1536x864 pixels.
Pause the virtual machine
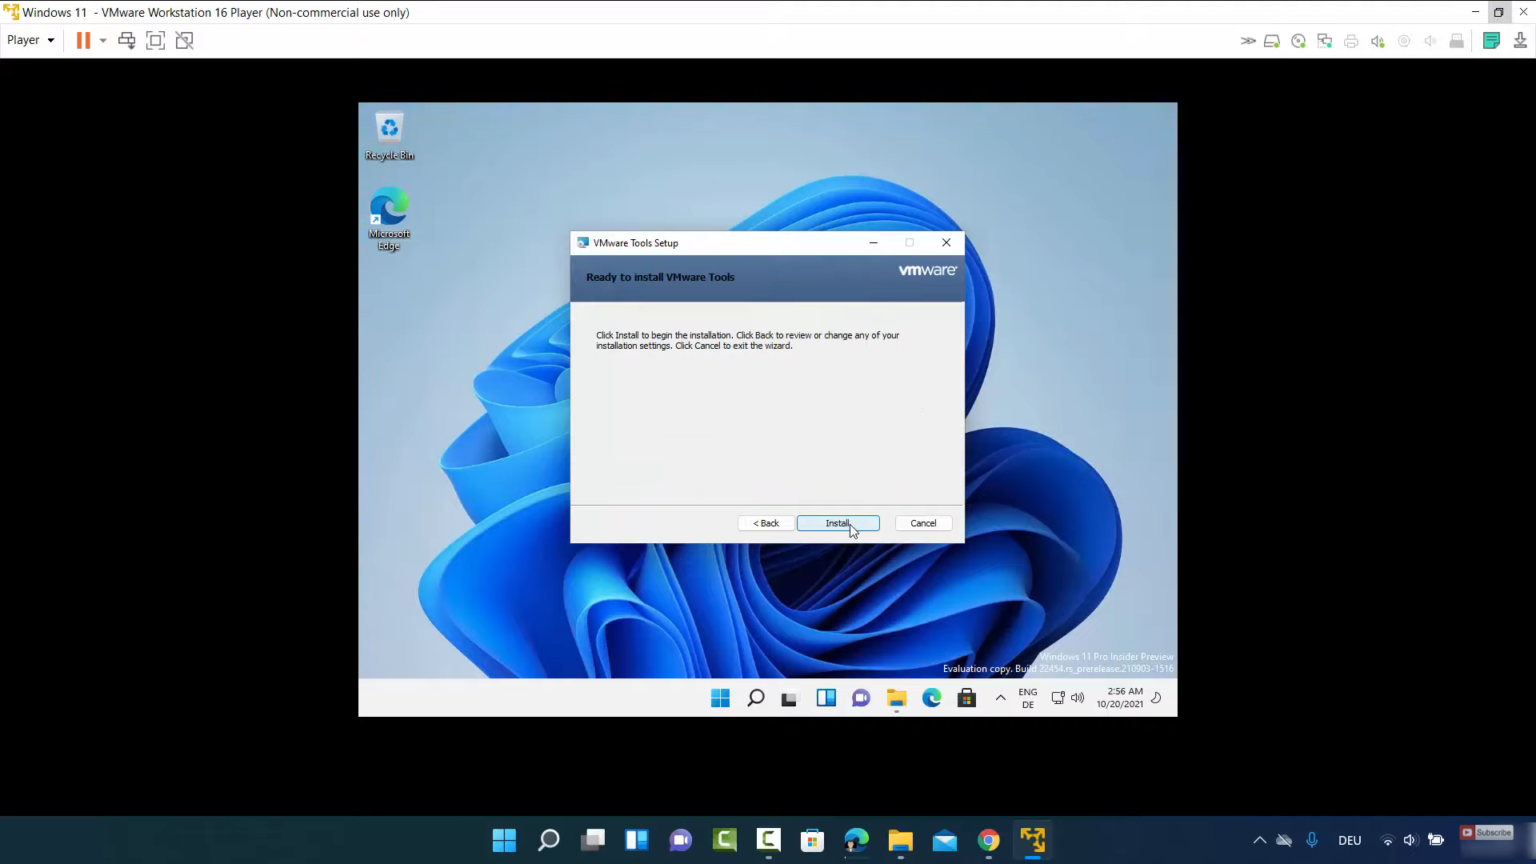83,40
